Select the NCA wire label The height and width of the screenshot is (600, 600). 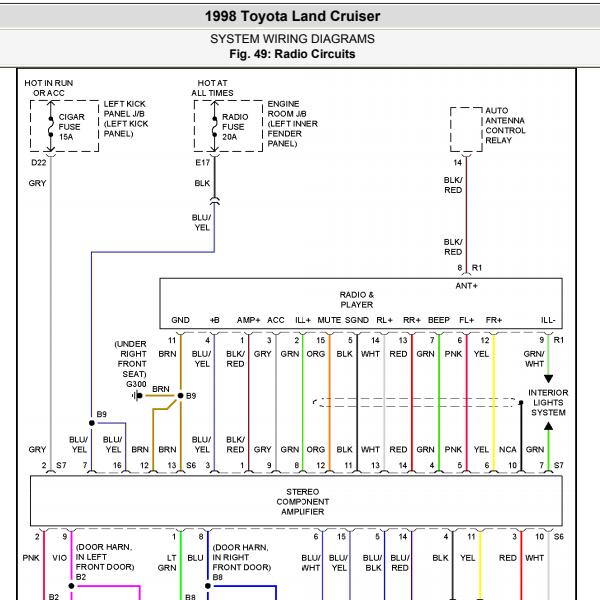coord(509,450)
